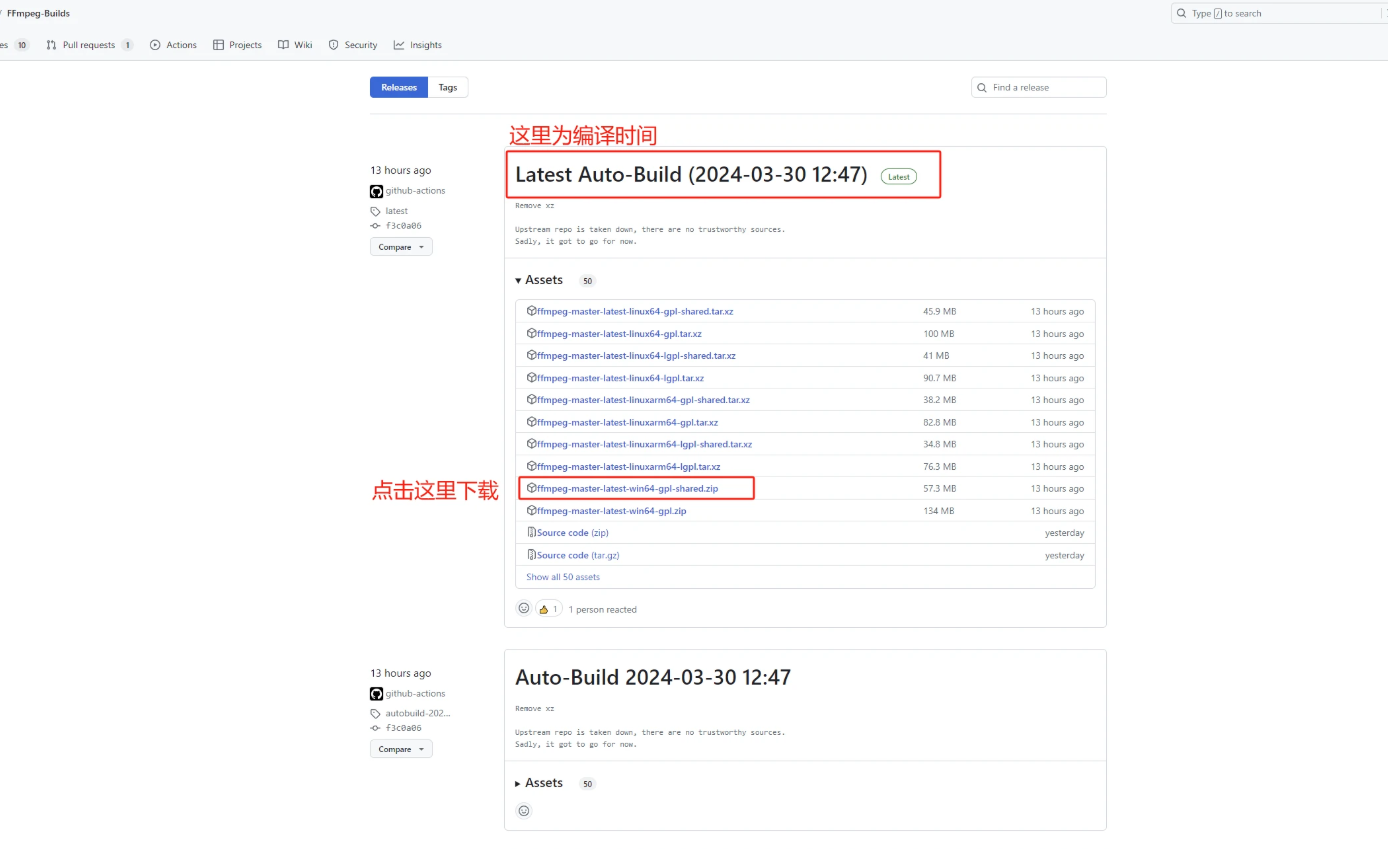Click the '1 person reacted' text
This screenshot has height=849, width=1388.
pos(602,609)
